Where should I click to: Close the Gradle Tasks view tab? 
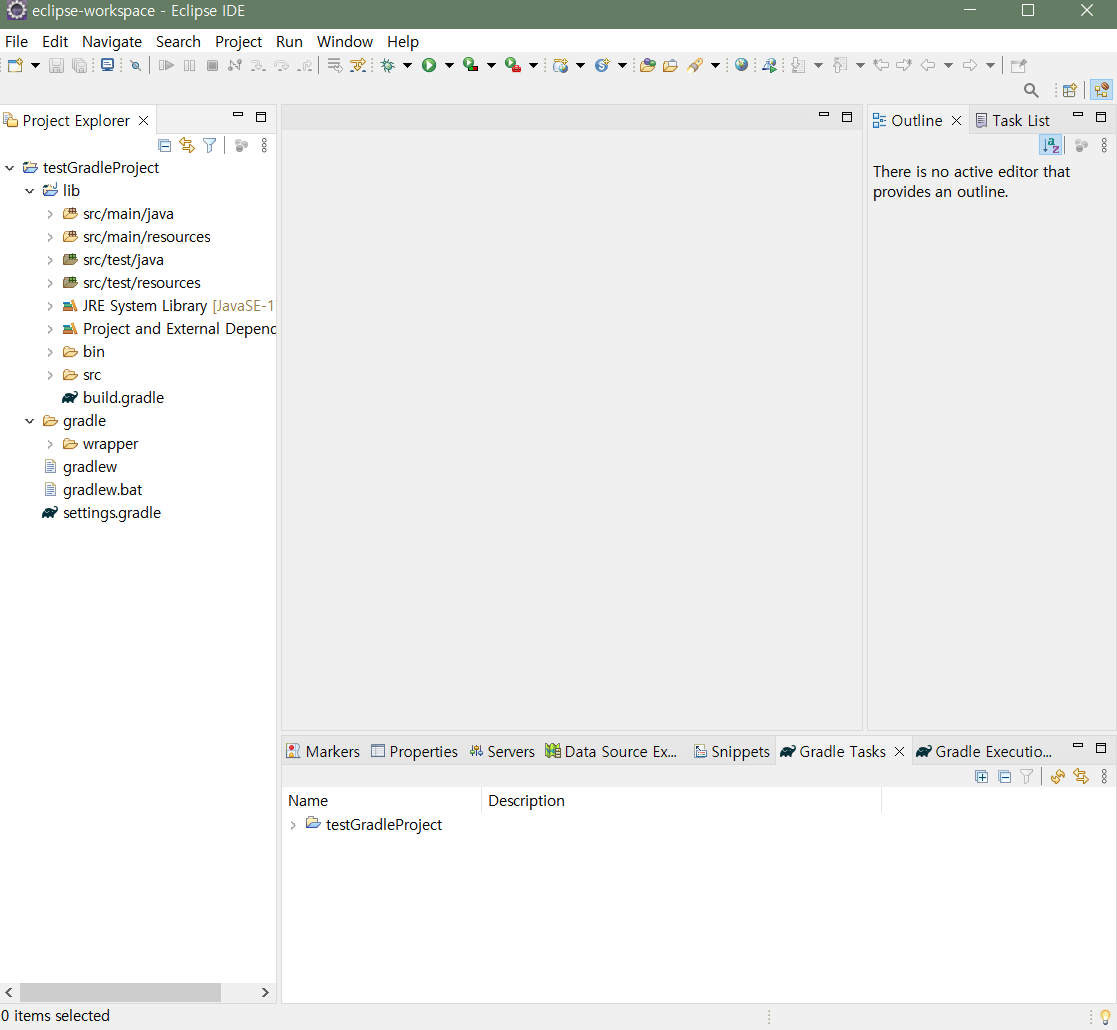899,752
